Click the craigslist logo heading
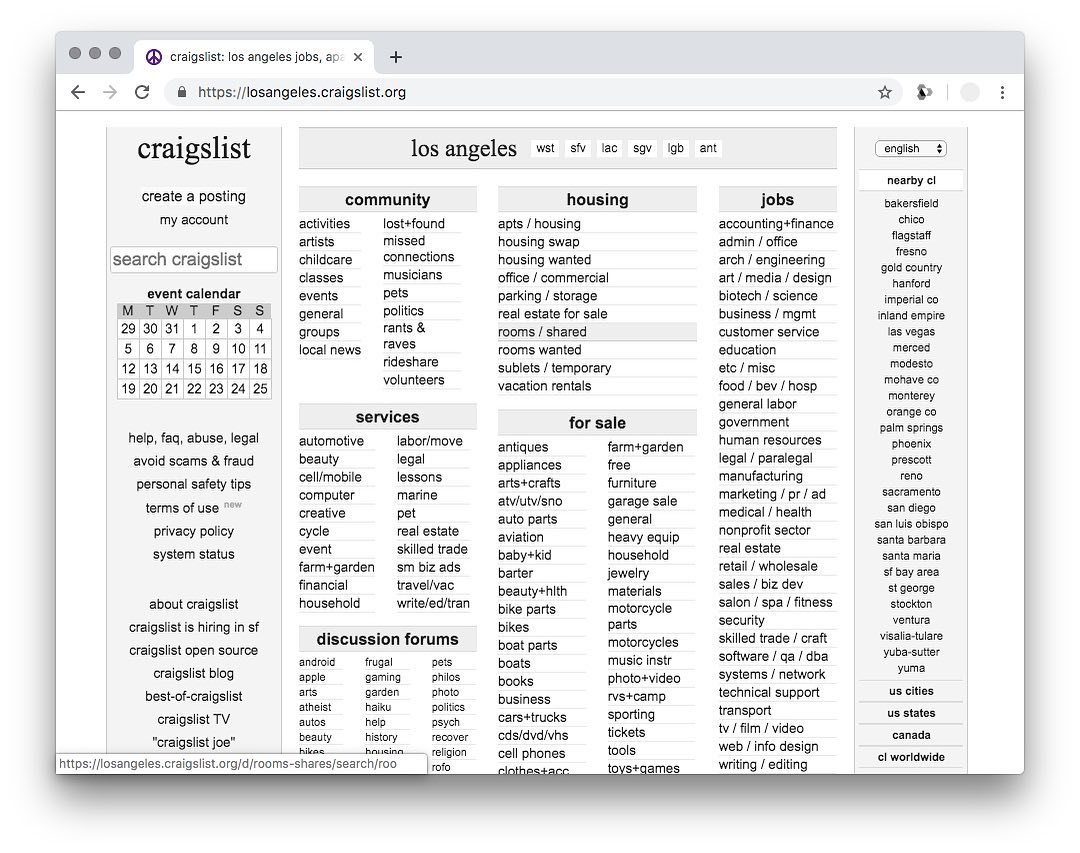This screenshot has height=853, width=1080. 194,149
